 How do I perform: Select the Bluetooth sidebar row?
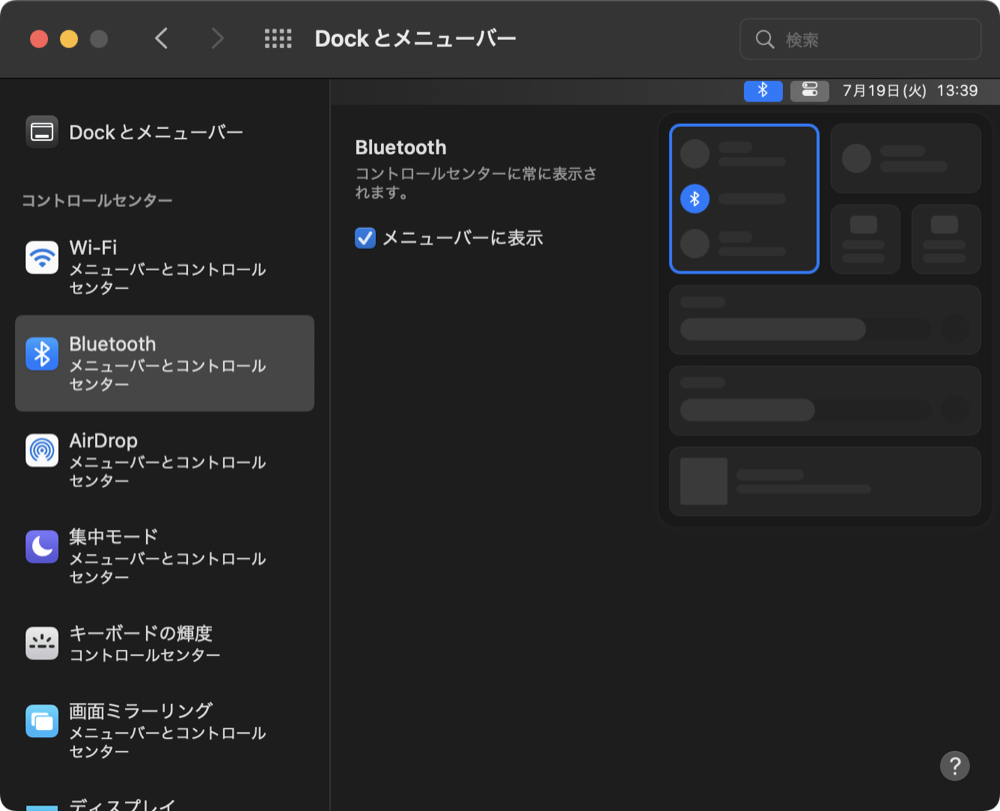(x=165, y=363)
